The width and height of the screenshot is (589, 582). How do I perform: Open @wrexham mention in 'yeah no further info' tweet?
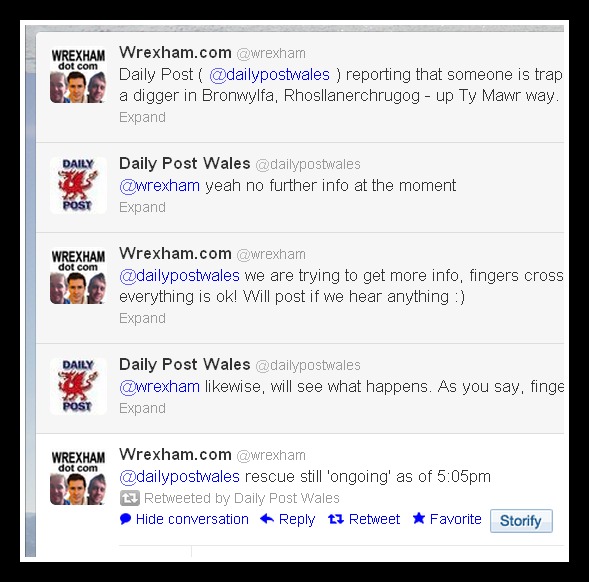tap(160, 186)
